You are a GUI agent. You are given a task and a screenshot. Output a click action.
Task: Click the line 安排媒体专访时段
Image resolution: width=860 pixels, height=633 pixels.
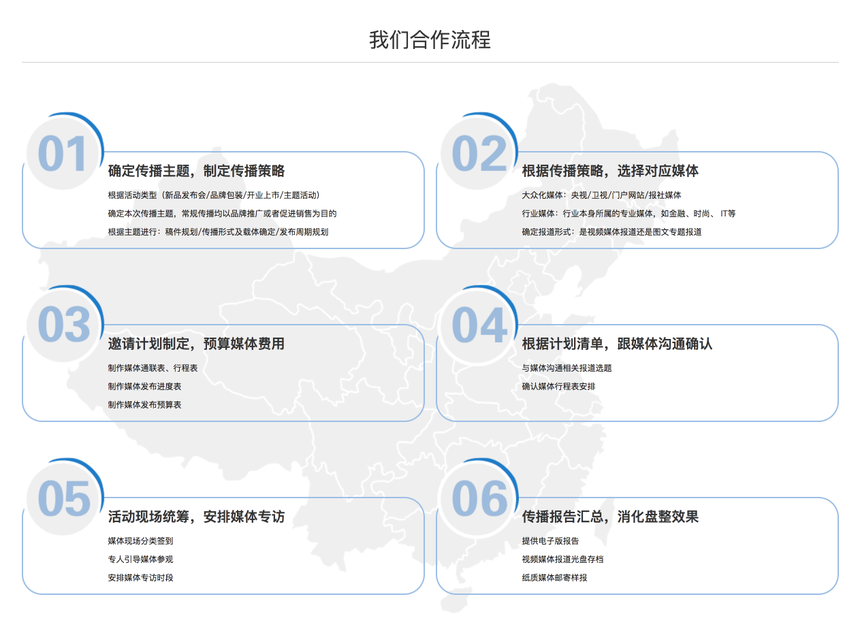[140, 578]
